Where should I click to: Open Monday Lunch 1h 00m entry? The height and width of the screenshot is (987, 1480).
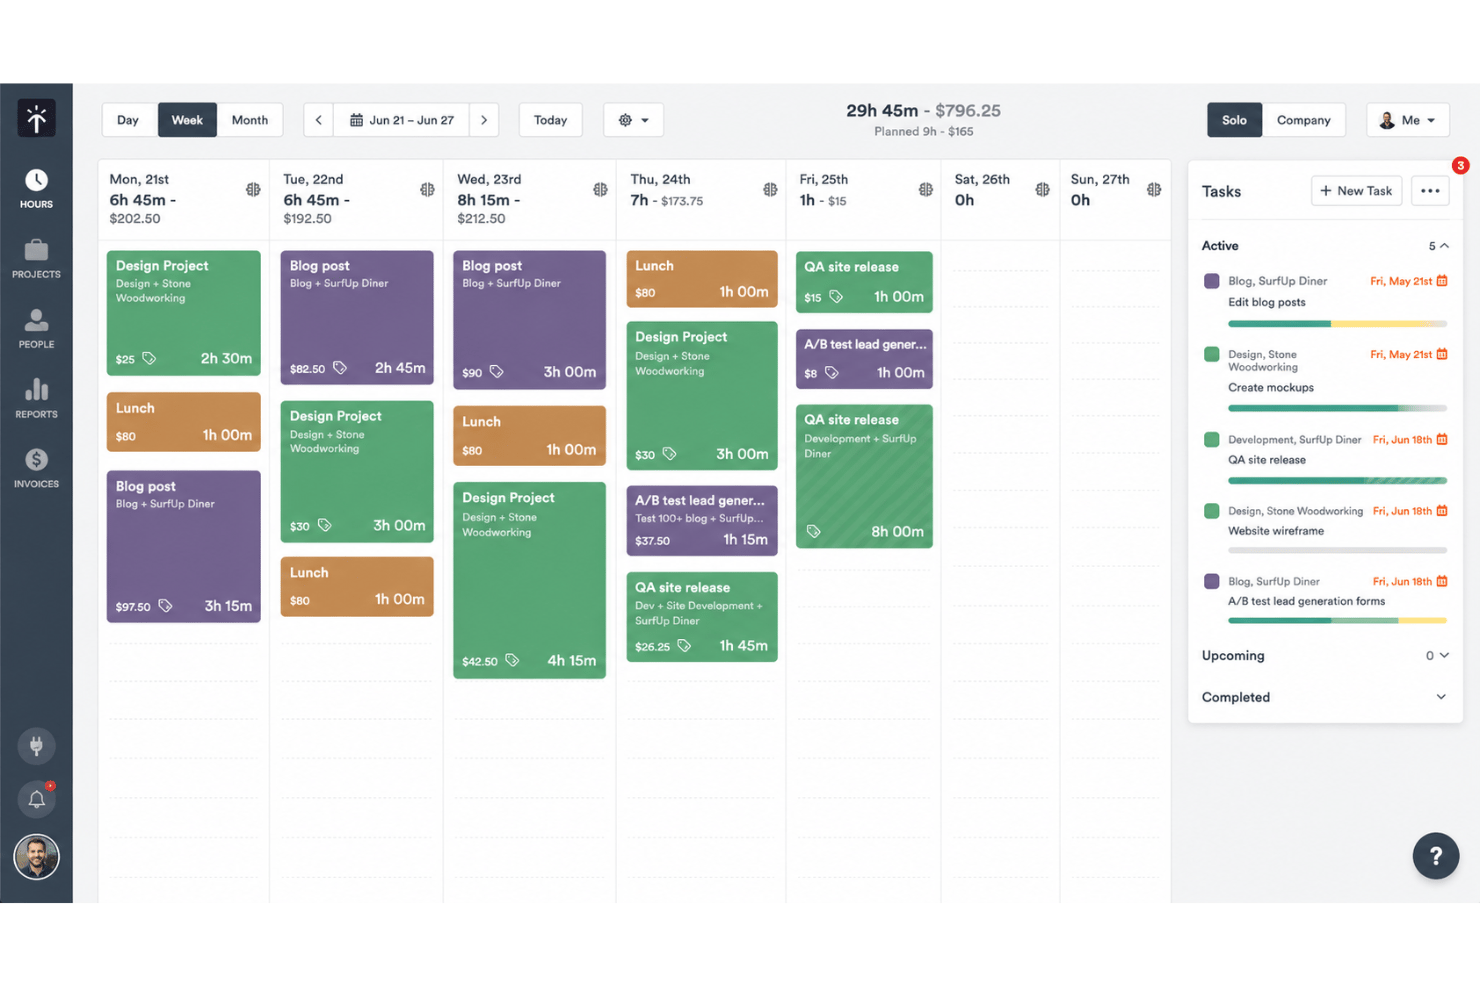pyautogui.click(x=184, y=422)
